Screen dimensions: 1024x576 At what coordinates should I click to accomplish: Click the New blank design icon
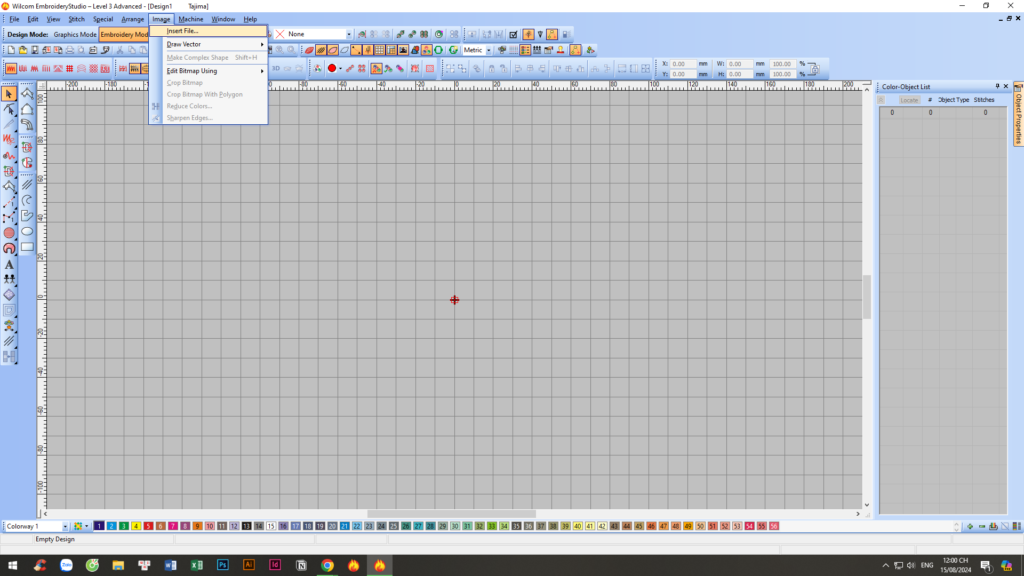point(11,50)
